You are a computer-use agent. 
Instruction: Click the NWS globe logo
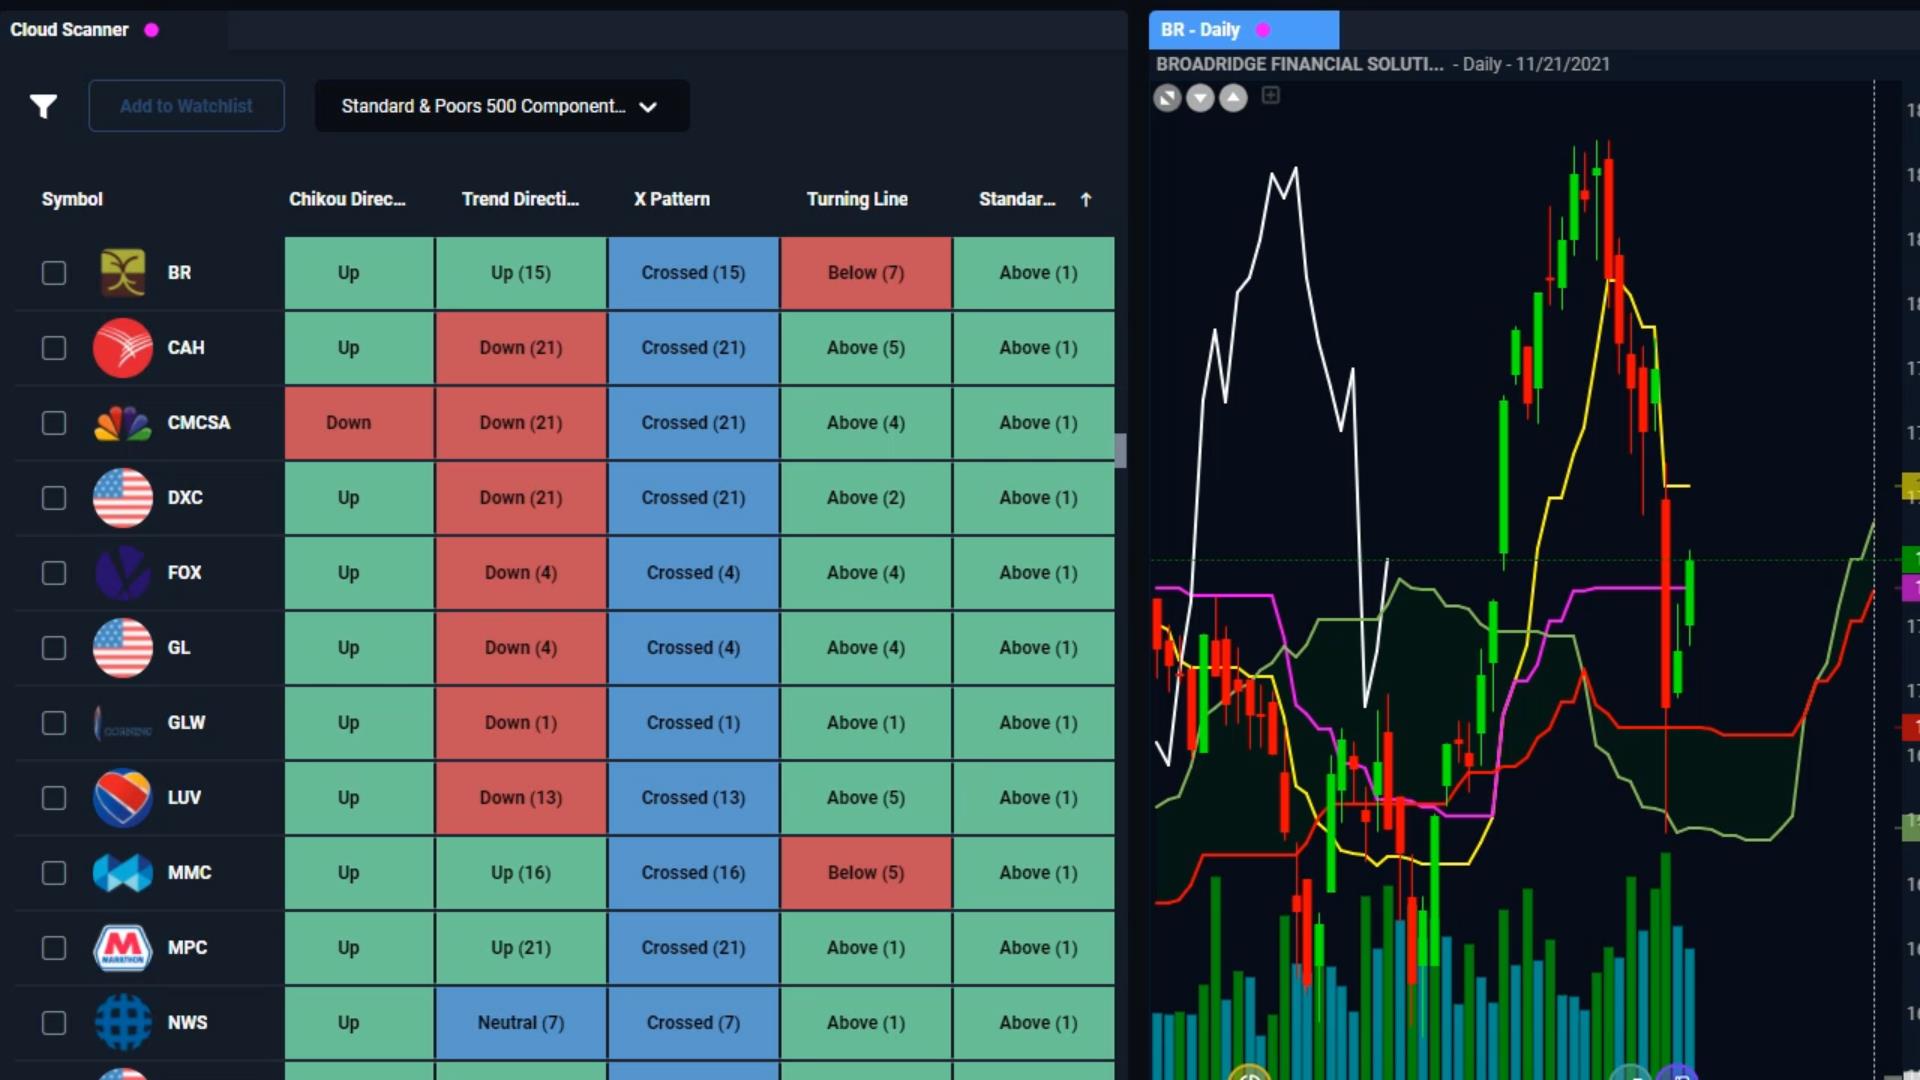(123, 1023)
